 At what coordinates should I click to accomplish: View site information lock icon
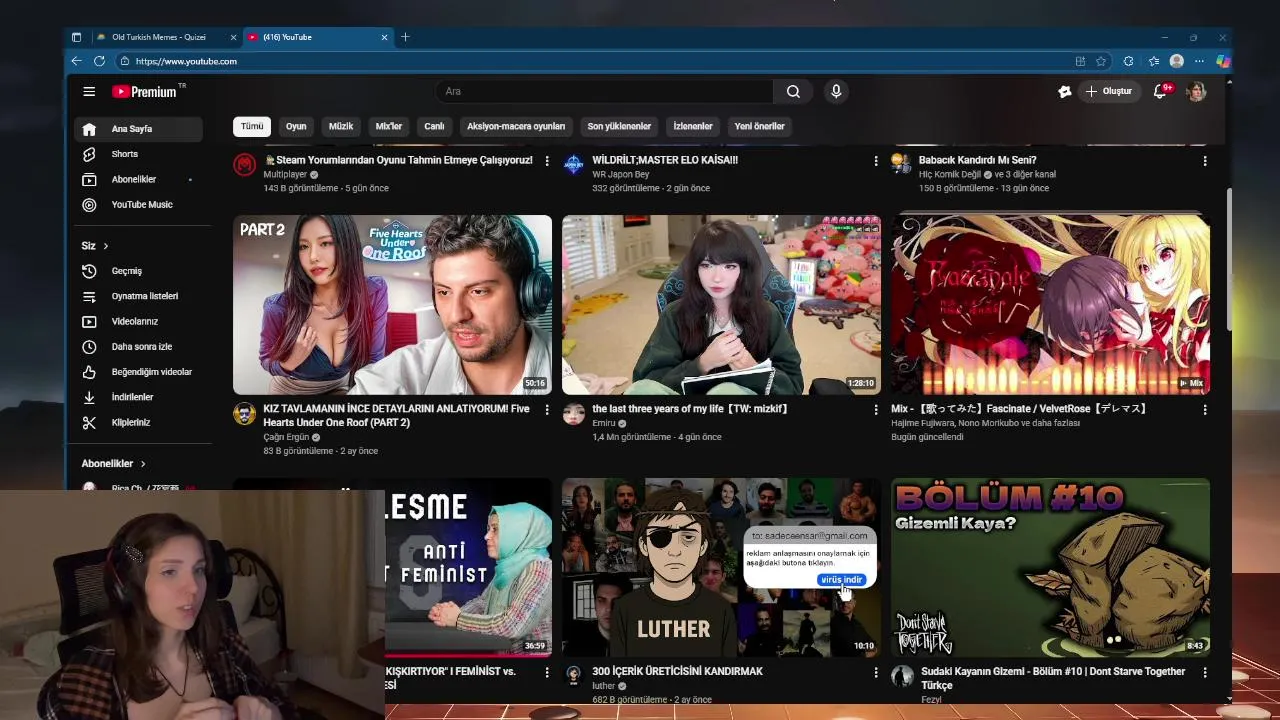[x=125, y=61]
